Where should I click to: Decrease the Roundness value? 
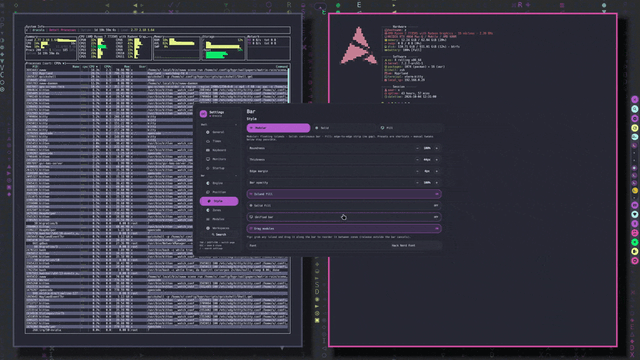coord(417,148)
